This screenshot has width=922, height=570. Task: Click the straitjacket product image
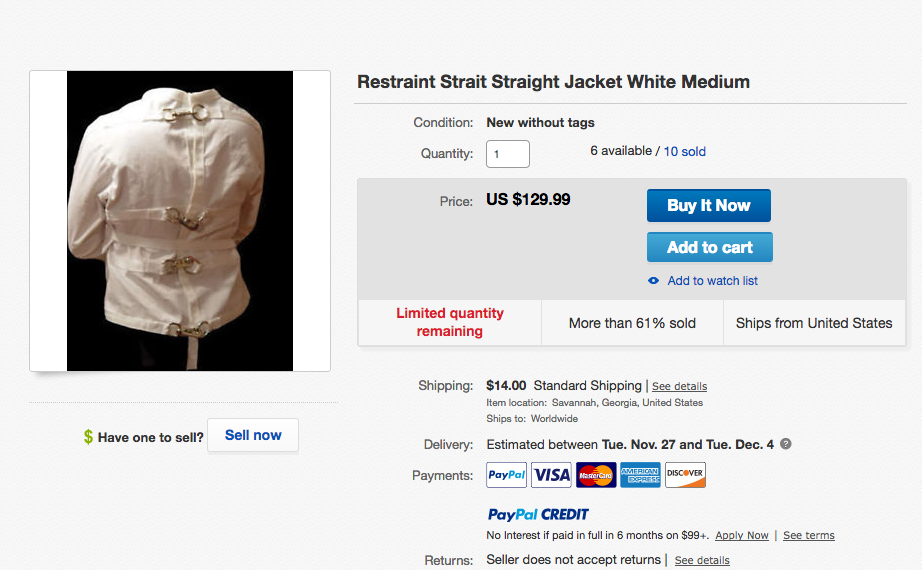180,221
